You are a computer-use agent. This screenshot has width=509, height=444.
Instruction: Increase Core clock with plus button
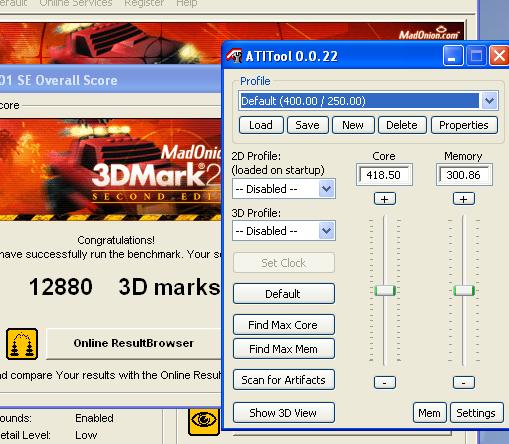click(385, 199)
